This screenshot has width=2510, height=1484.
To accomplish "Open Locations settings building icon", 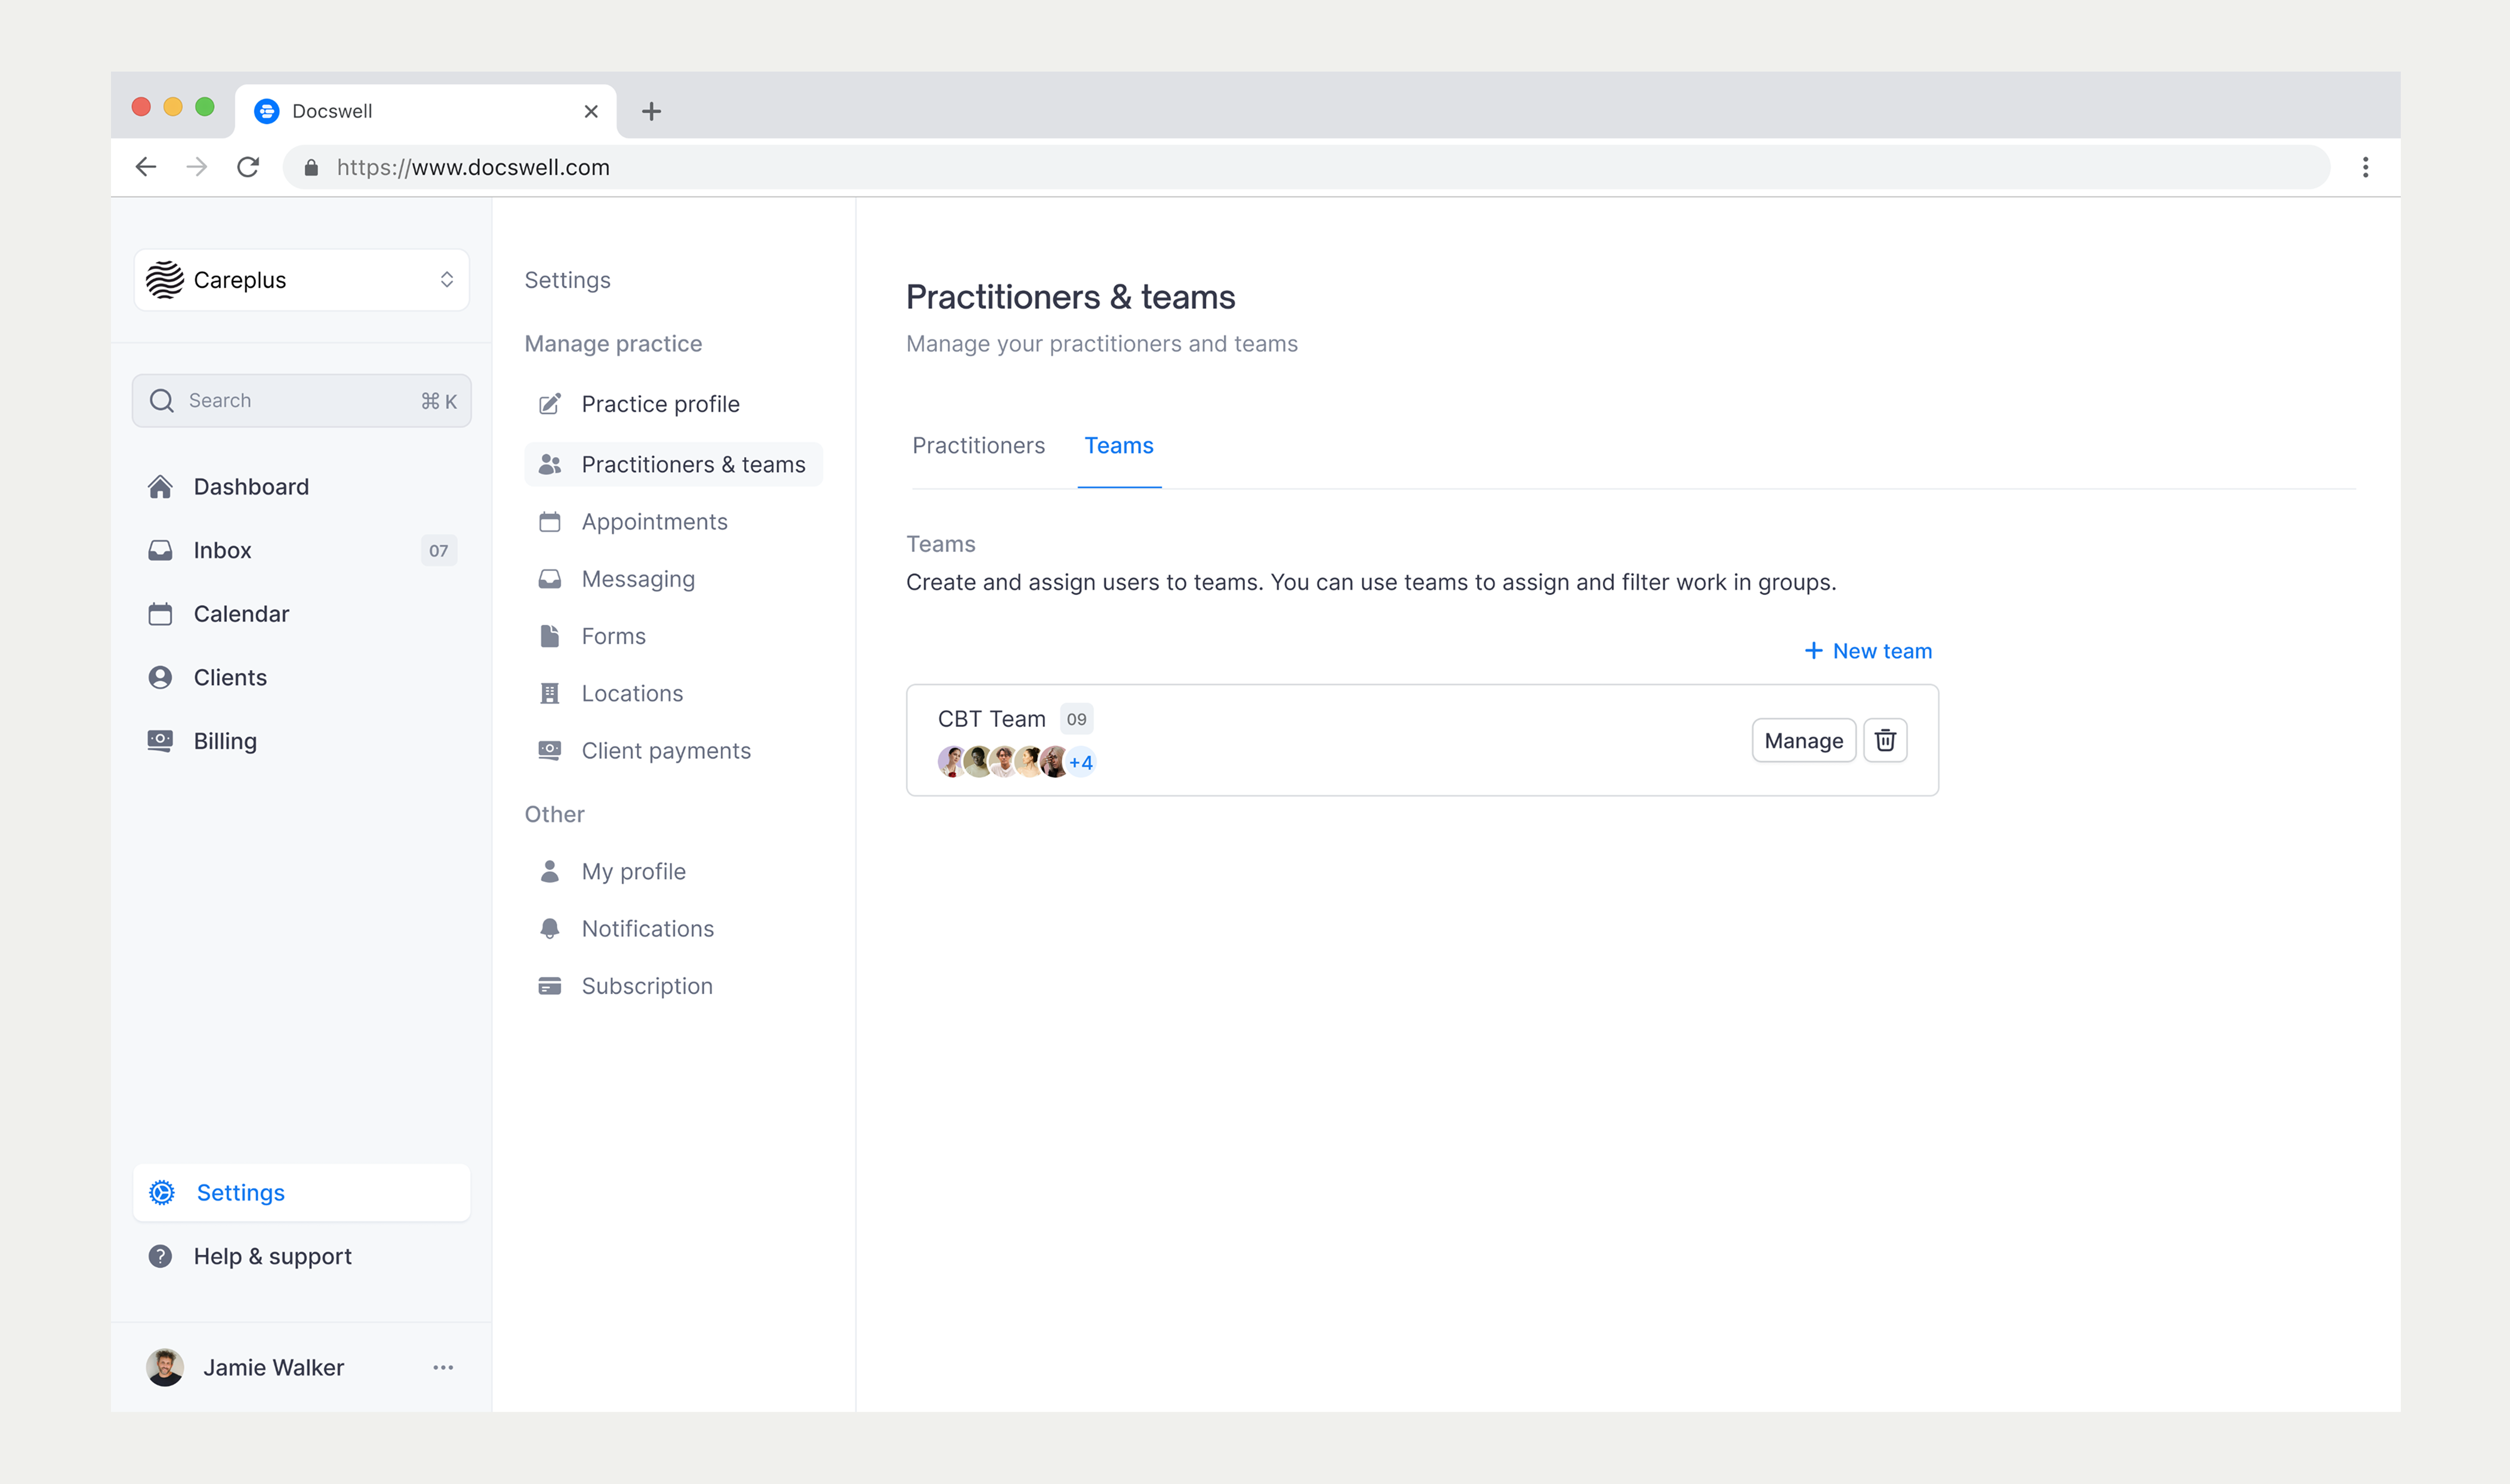I will tap(550, 693).
